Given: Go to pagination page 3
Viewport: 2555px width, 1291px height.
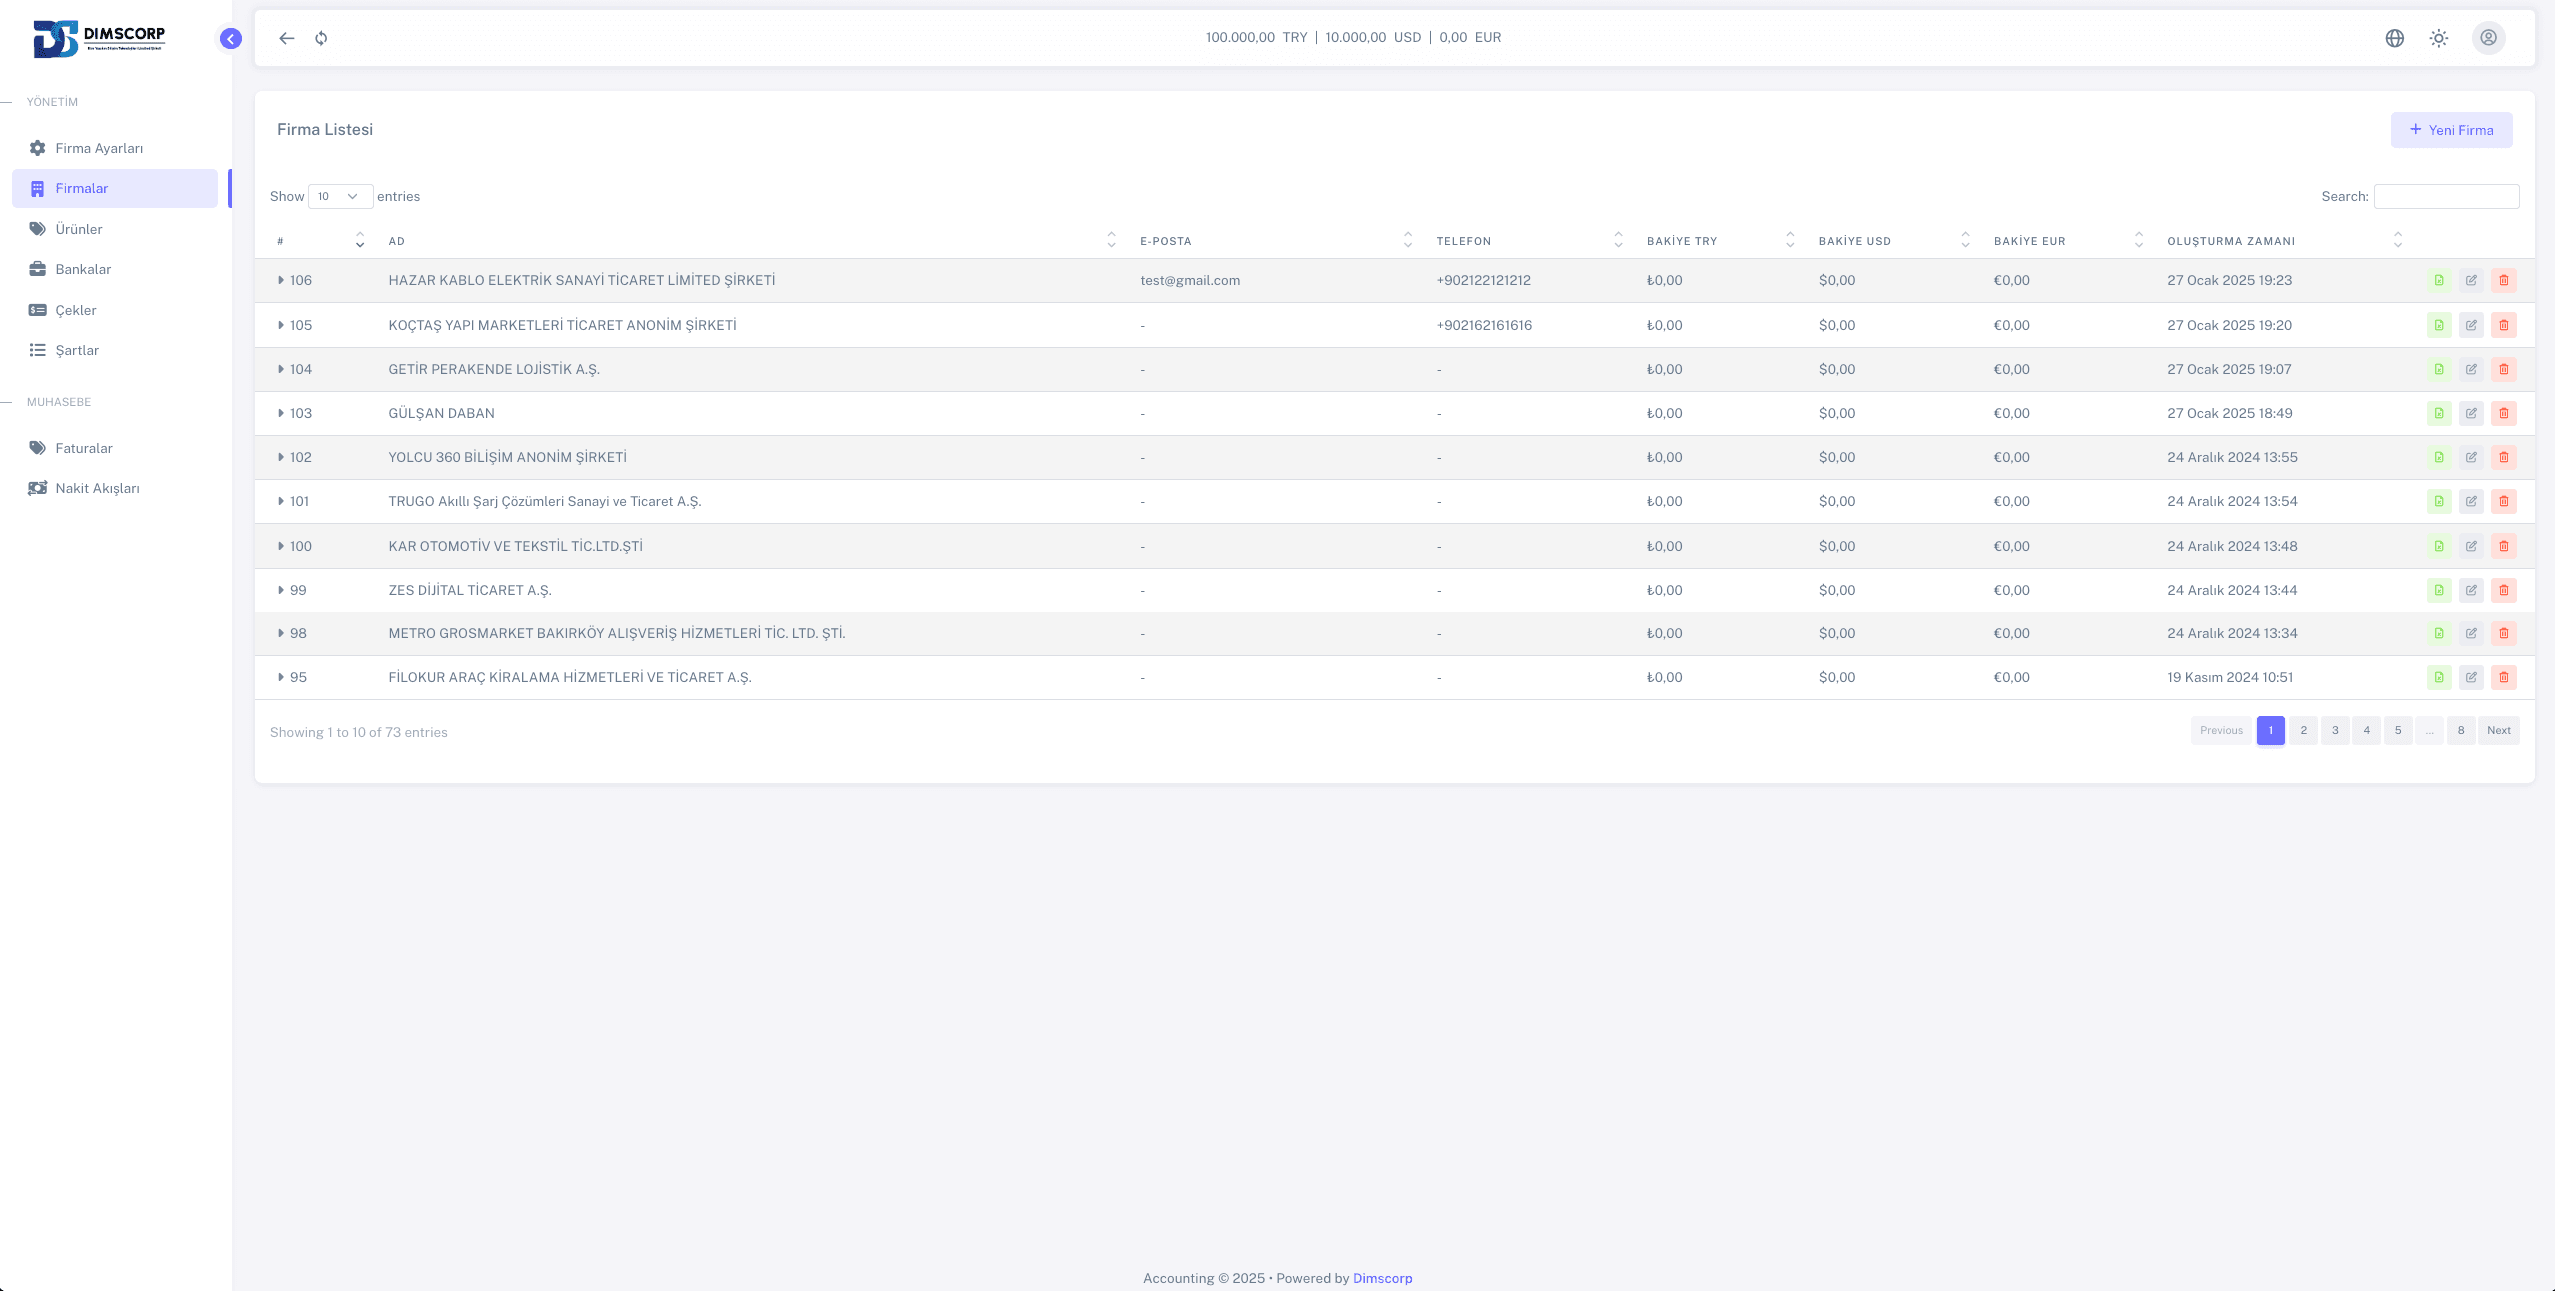Looking at the screenshot, I should (2335, 730).
